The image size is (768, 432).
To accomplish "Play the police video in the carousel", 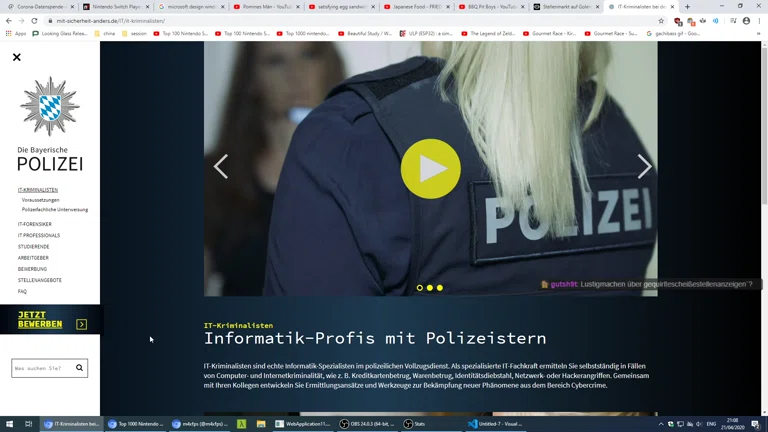I will [x=430, y=168].
